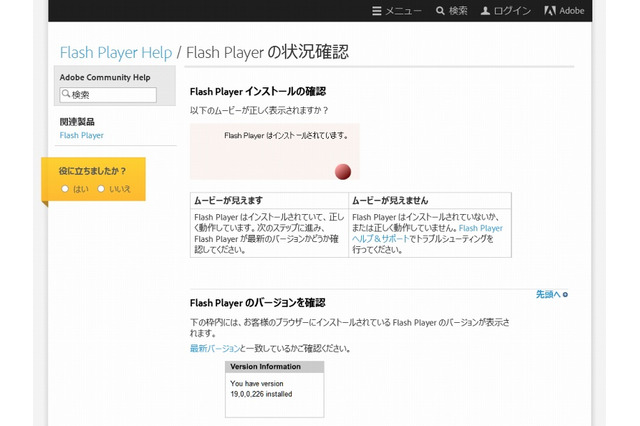Open the Flash Player related product link

pyautogui.click(x=82, y=135)
